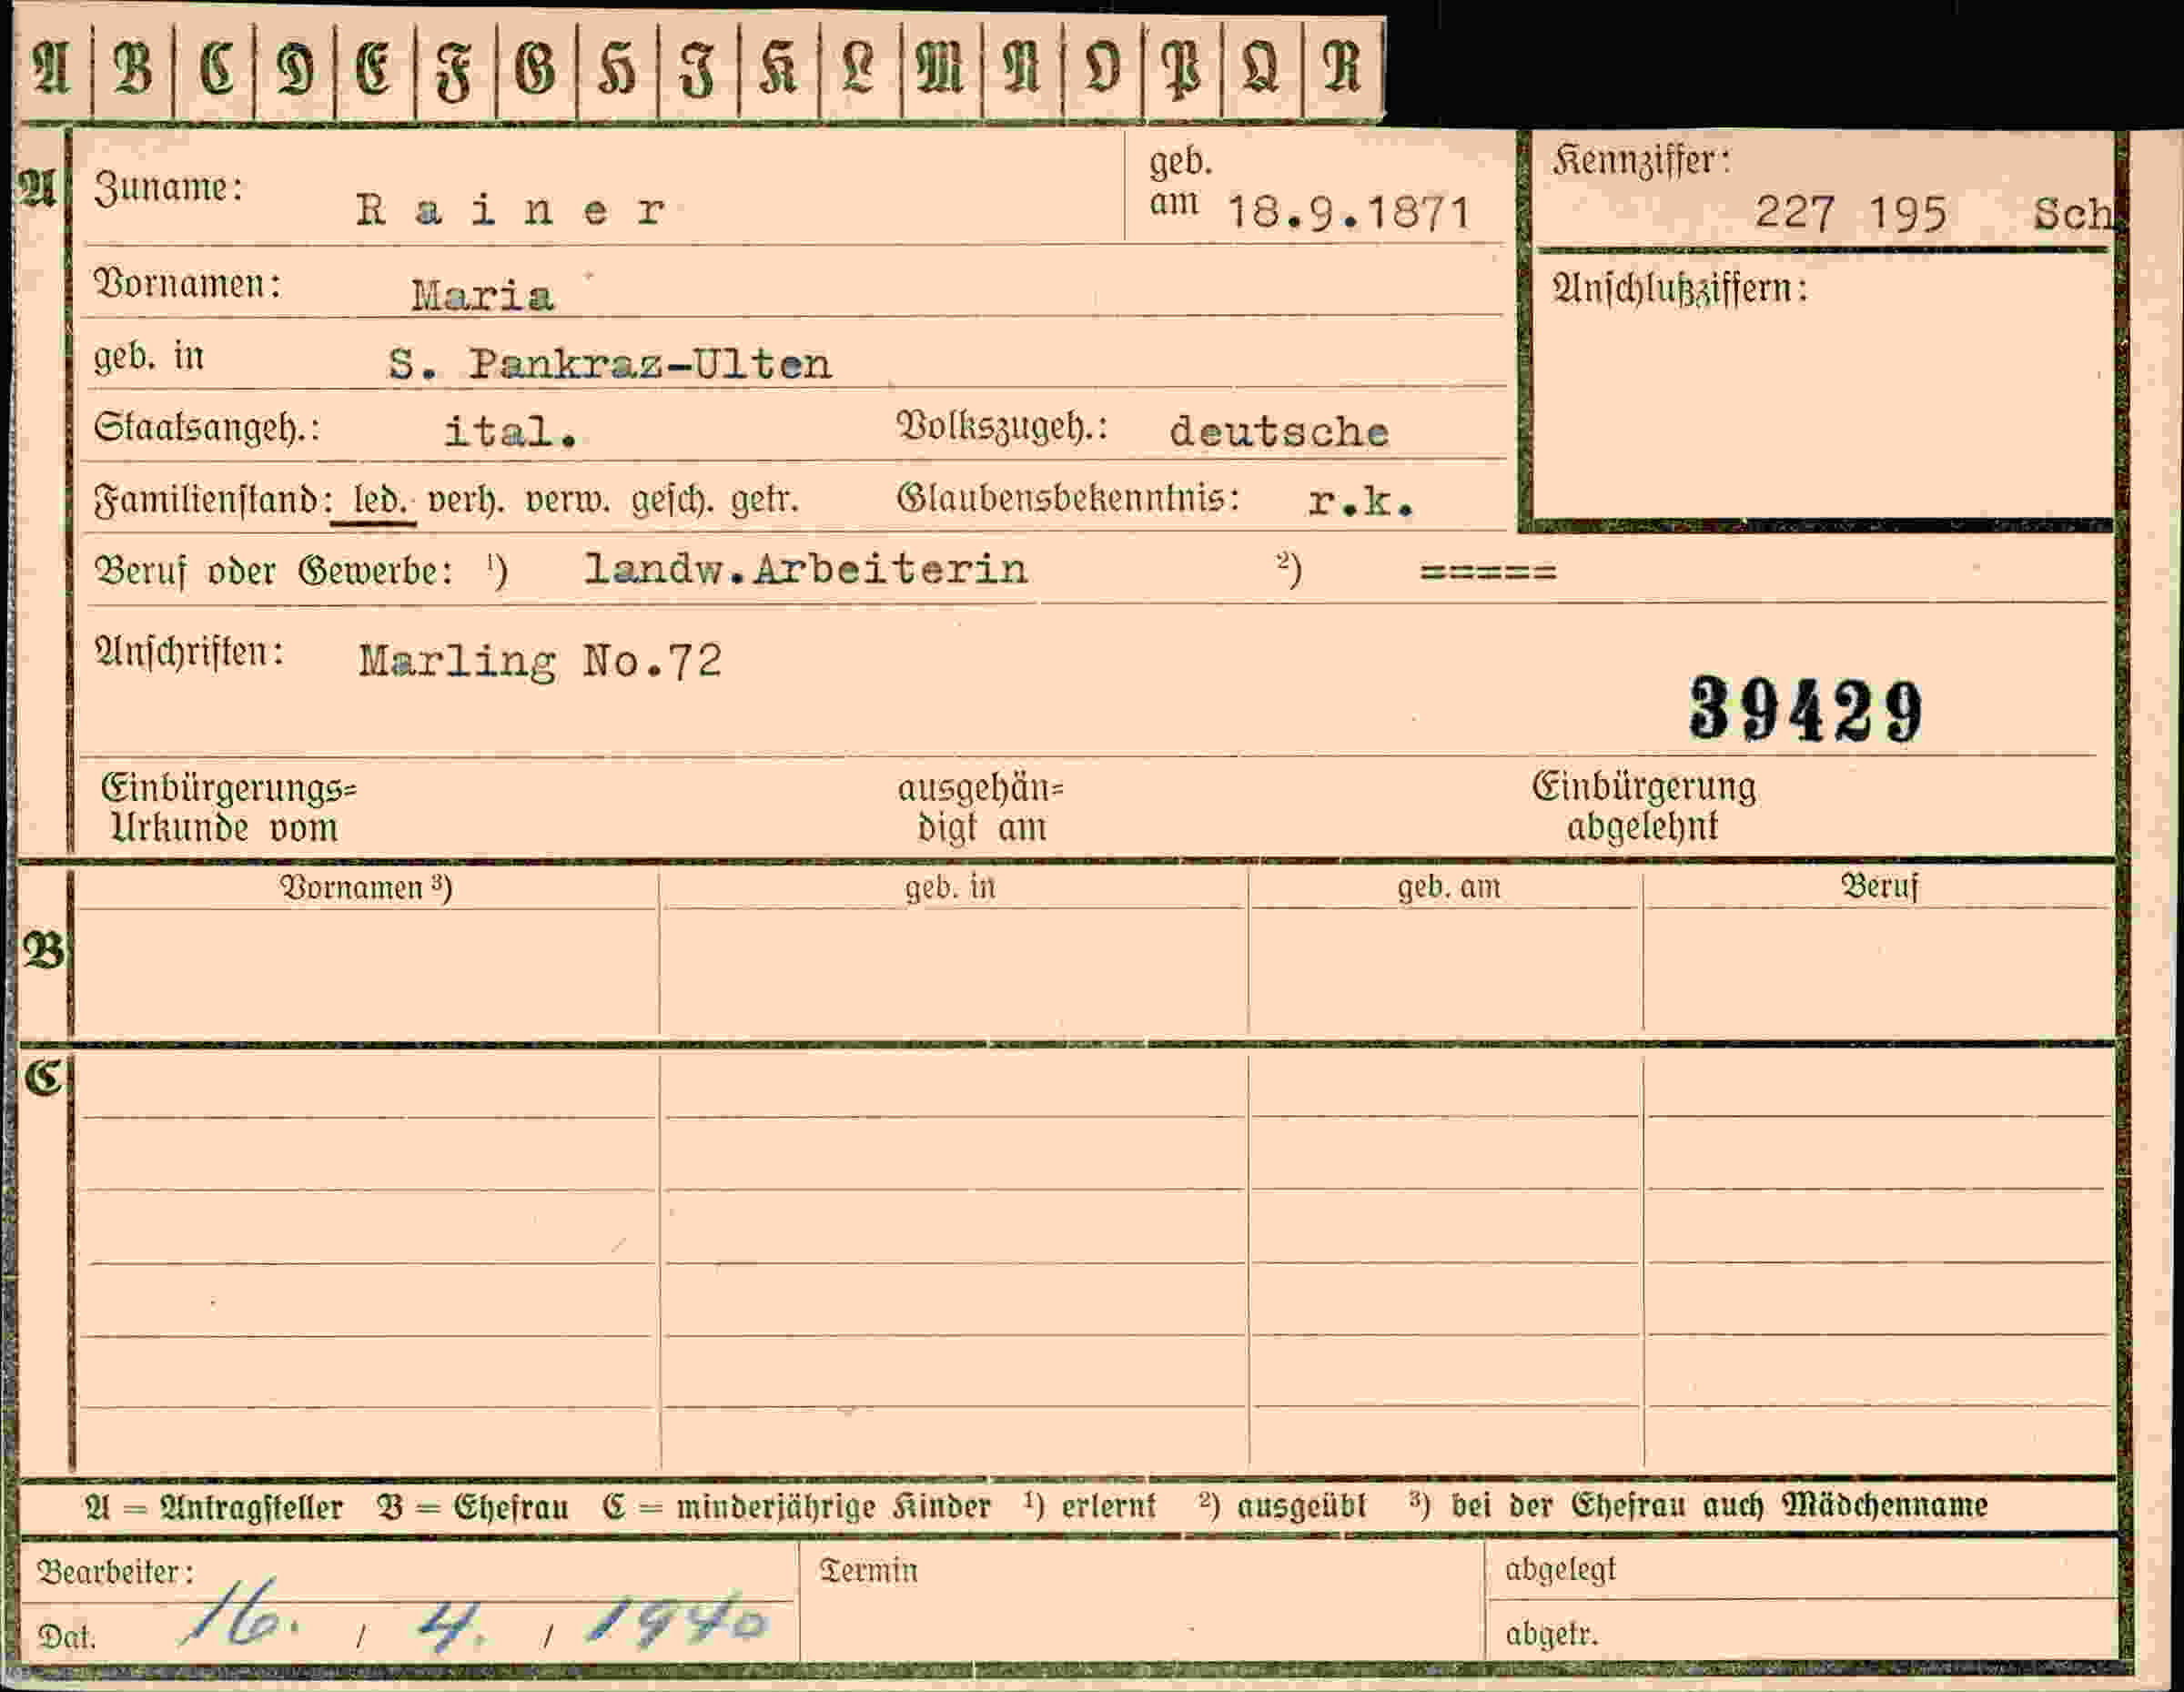Click the 'Anschlußziffern:' label

coord(1680,289)
